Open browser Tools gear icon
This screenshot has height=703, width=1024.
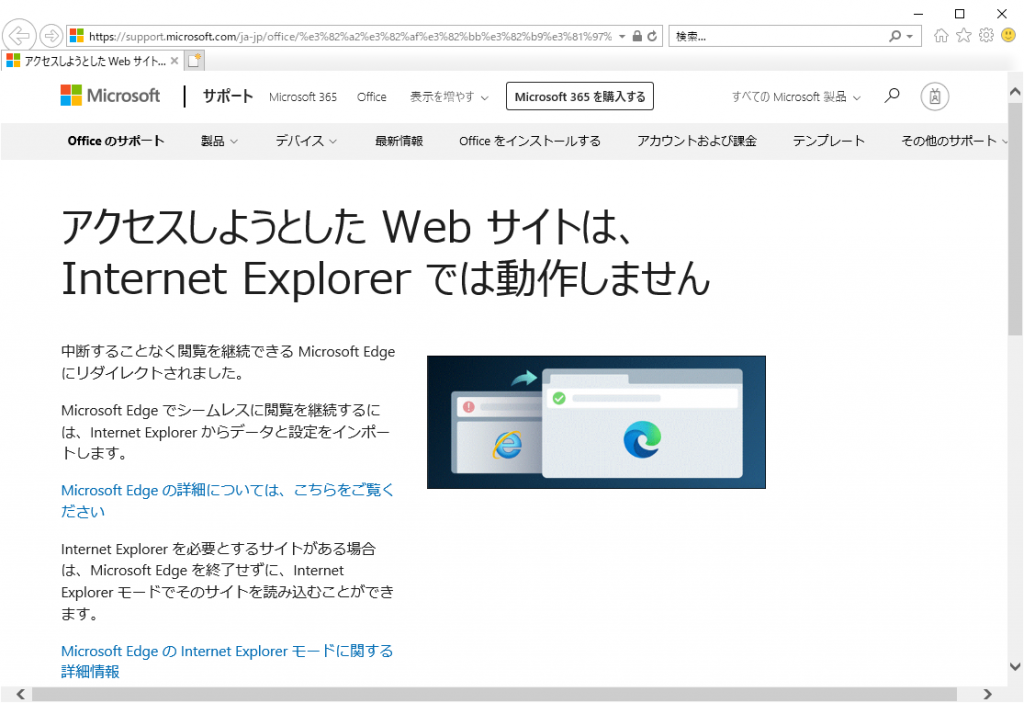coord(985,35)
